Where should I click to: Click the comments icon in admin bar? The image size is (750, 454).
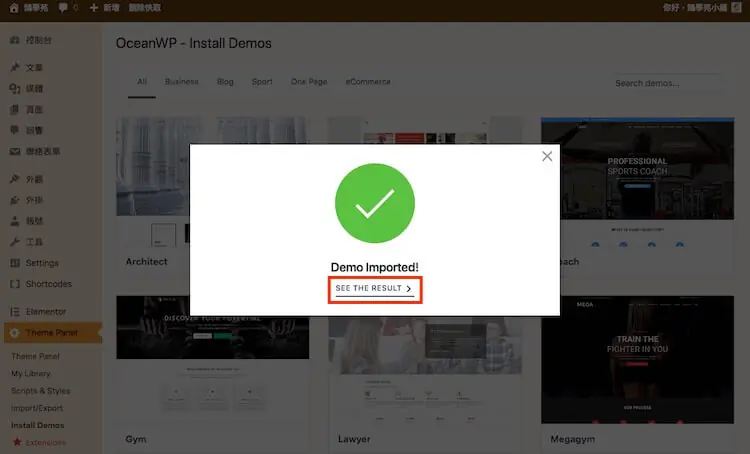63,8
